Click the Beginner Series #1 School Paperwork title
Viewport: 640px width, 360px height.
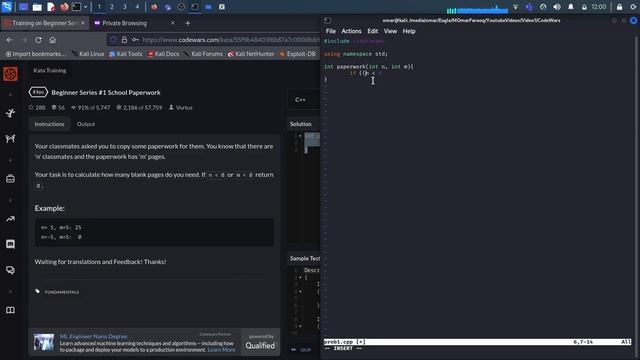(x=106, y=93)
